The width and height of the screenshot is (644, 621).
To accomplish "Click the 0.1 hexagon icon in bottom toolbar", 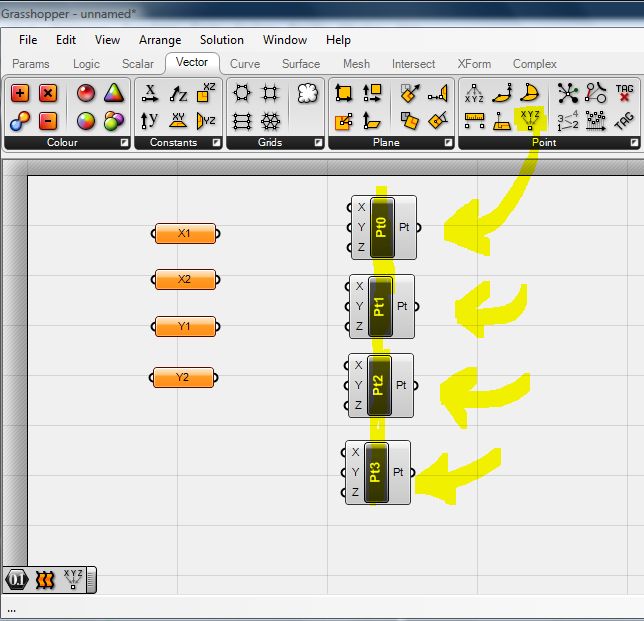I will click(16, 580).
